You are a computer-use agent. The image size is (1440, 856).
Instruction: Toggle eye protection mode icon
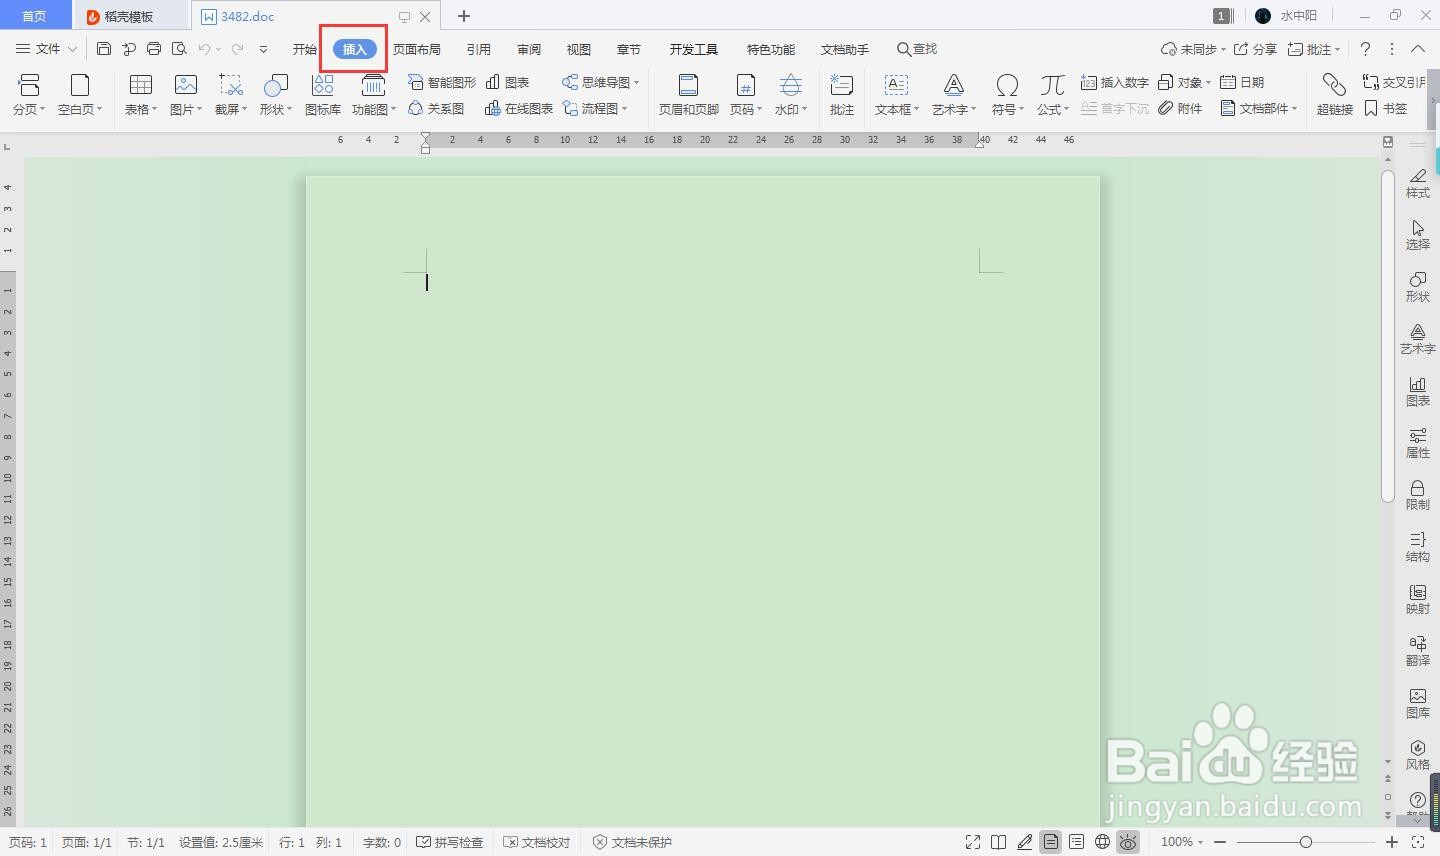[1128, 842]
